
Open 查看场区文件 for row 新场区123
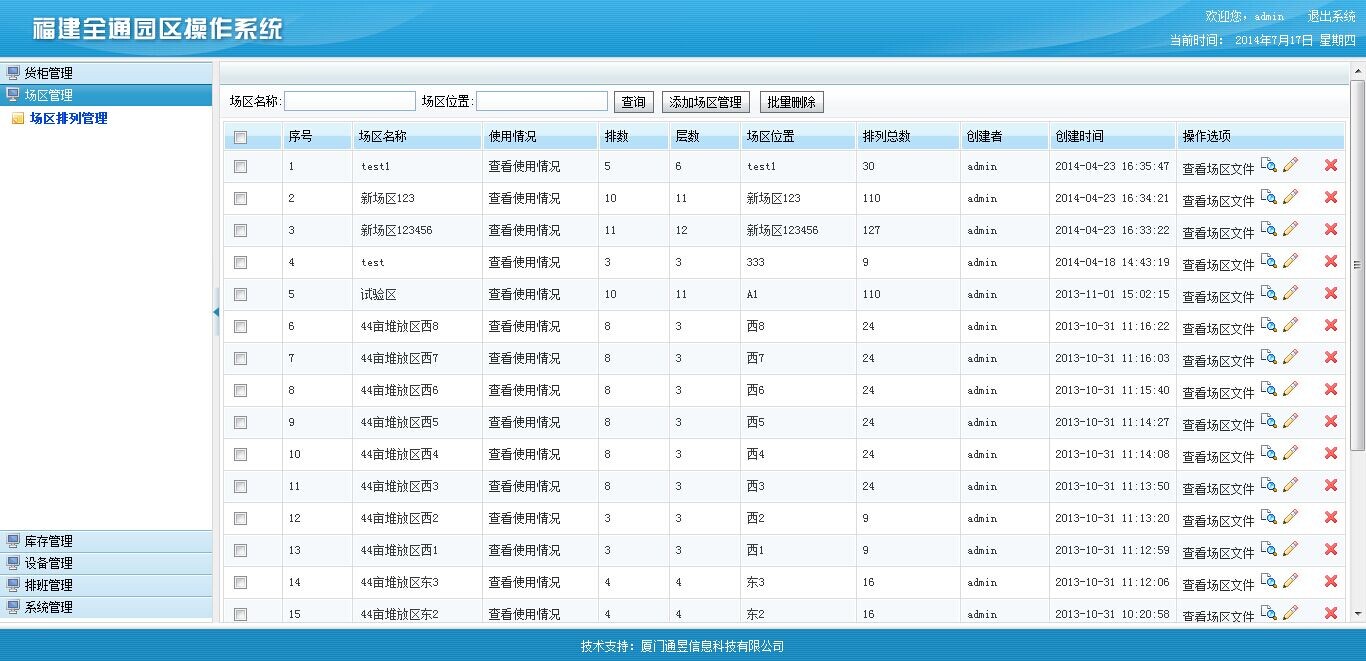click(x=1218, y=201)
